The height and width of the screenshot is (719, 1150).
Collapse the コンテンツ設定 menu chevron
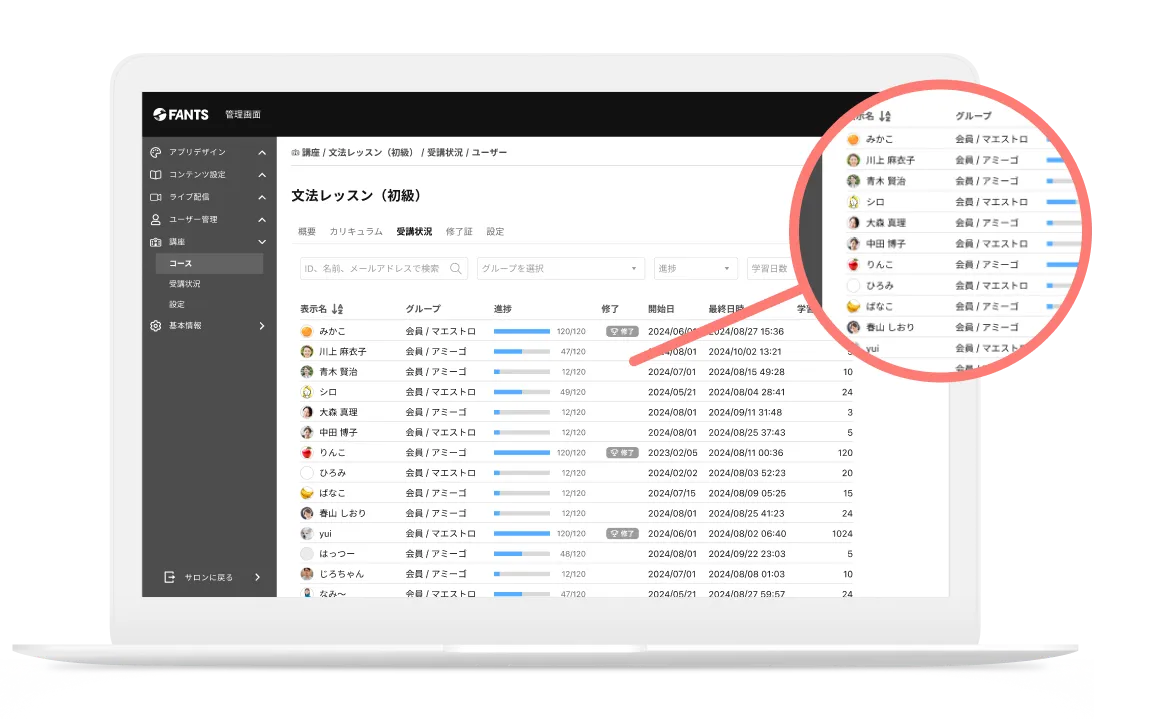pyautogui.click(x=262, y=175)
